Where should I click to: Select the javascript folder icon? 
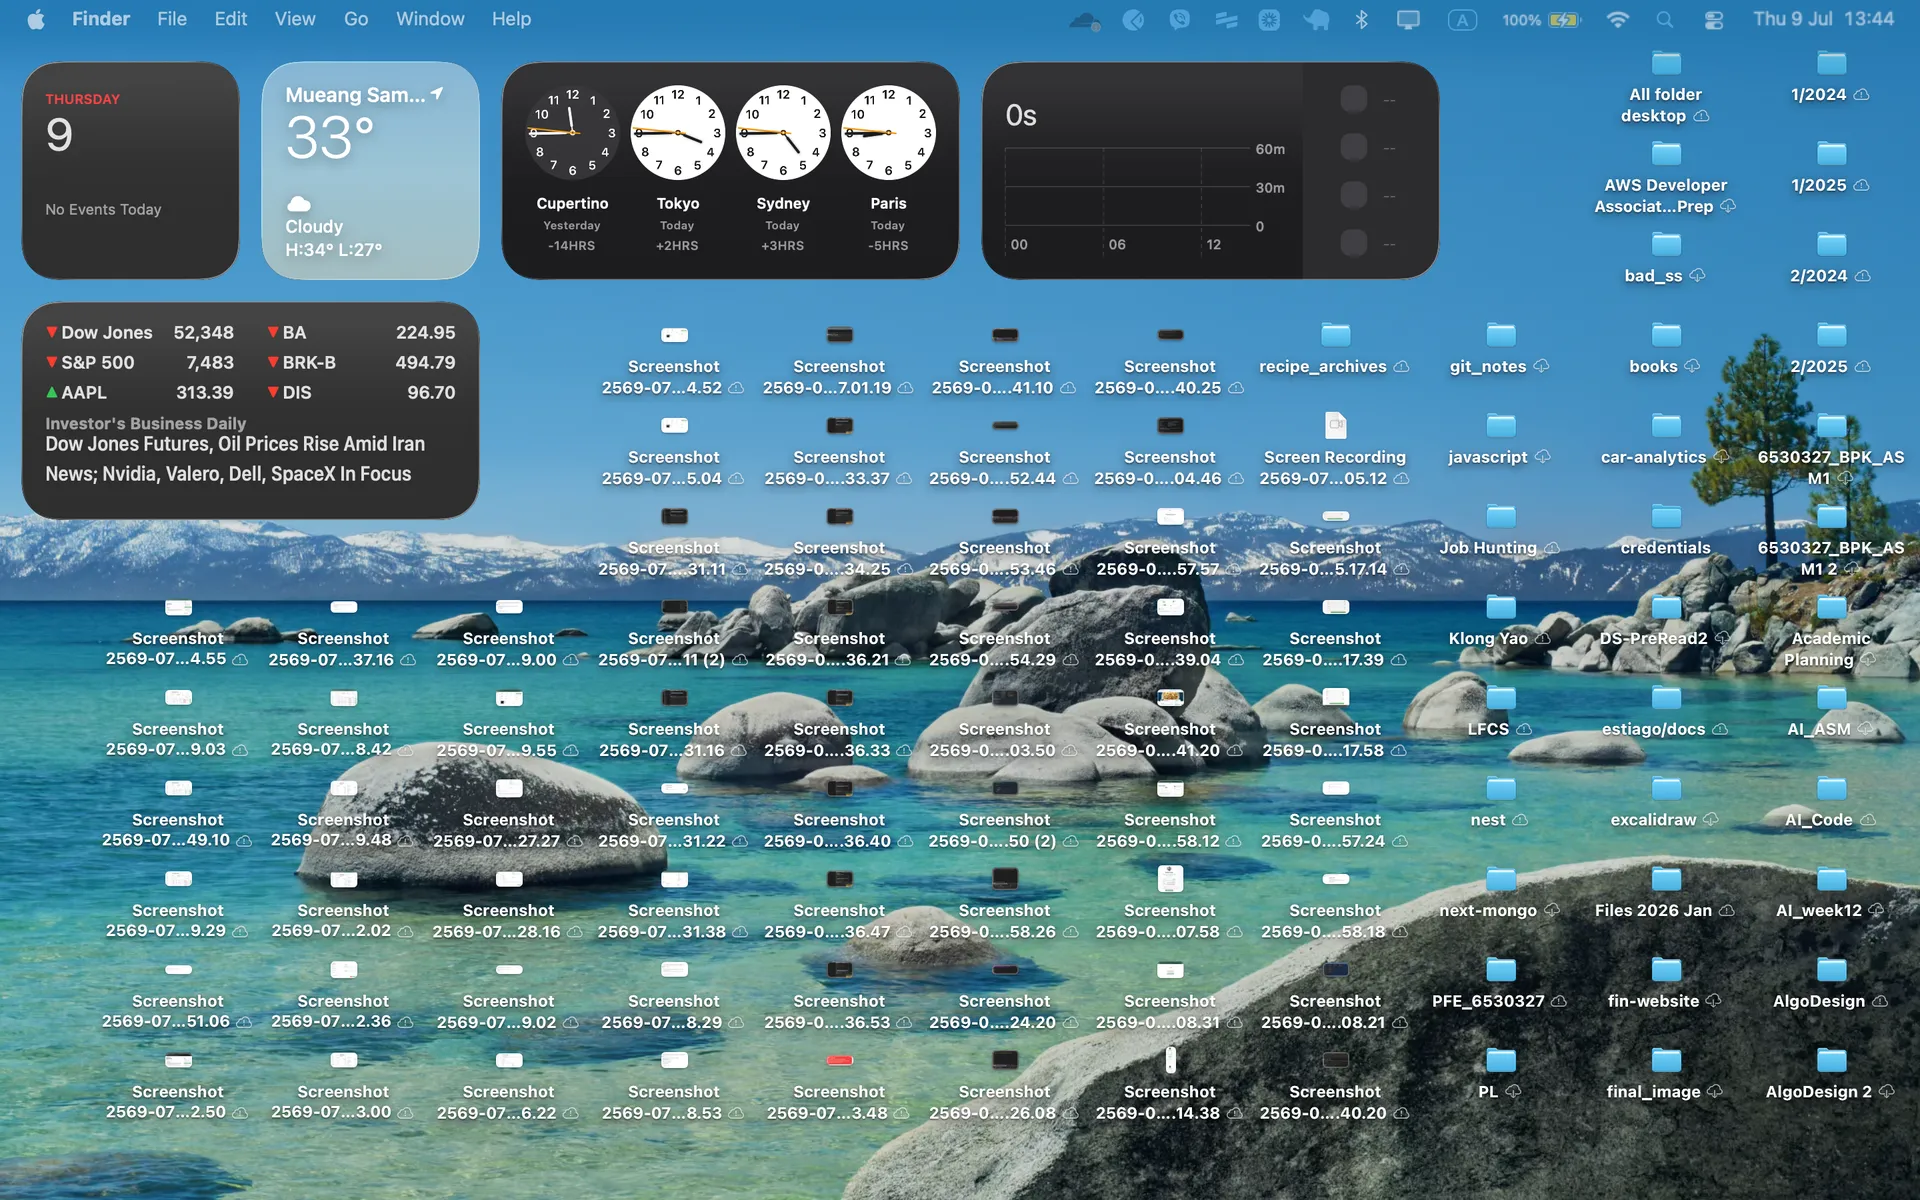pyautogui.click(x=1500, y=425)
